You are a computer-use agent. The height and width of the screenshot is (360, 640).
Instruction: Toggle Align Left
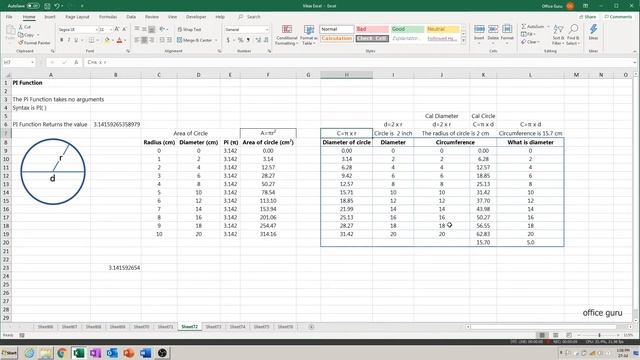[137, 40]
